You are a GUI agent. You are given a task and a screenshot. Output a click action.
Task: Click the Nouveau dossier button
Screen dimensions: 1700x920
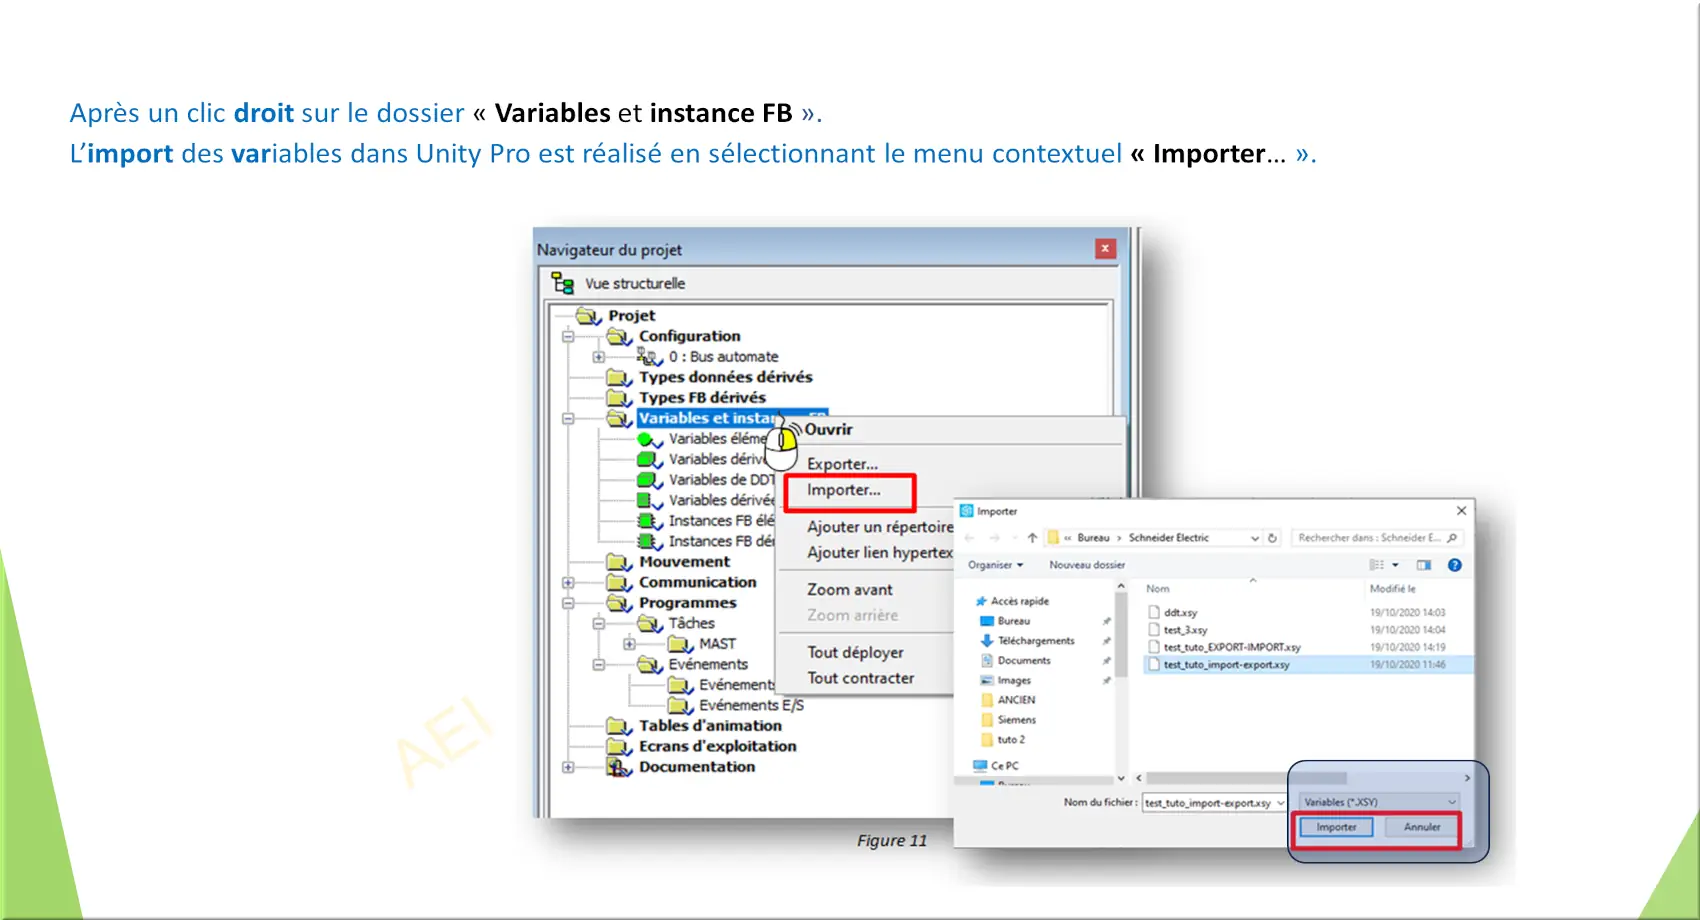pos(1087,565)
